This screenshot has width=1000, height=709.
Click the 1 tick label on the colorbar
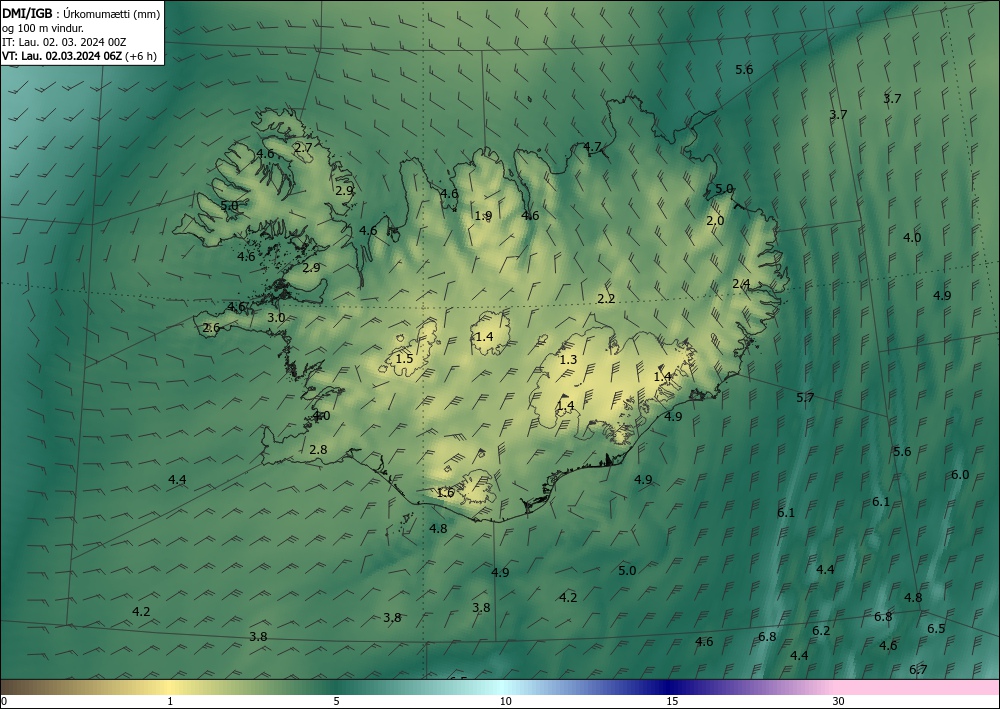pyautogui.click(x=170, y=702)
